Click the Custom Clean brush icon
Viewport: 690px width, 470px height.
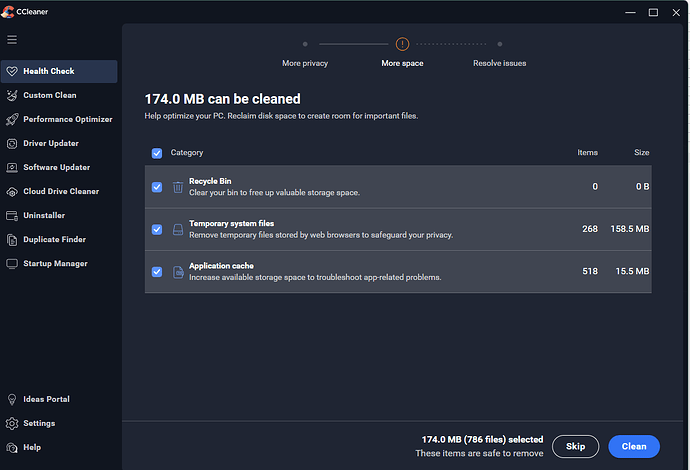[12, 95]
